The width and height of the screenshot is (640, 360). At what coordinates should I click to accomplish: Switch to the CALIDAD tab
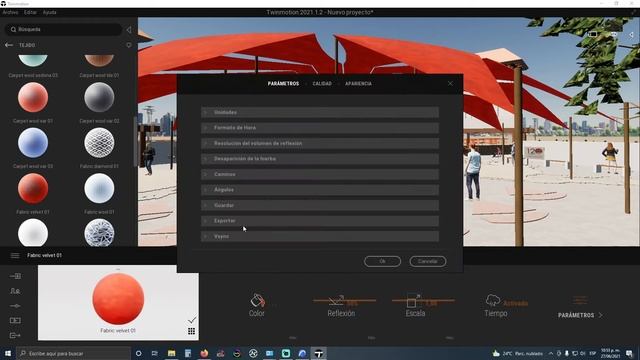[x=322, y=83]
